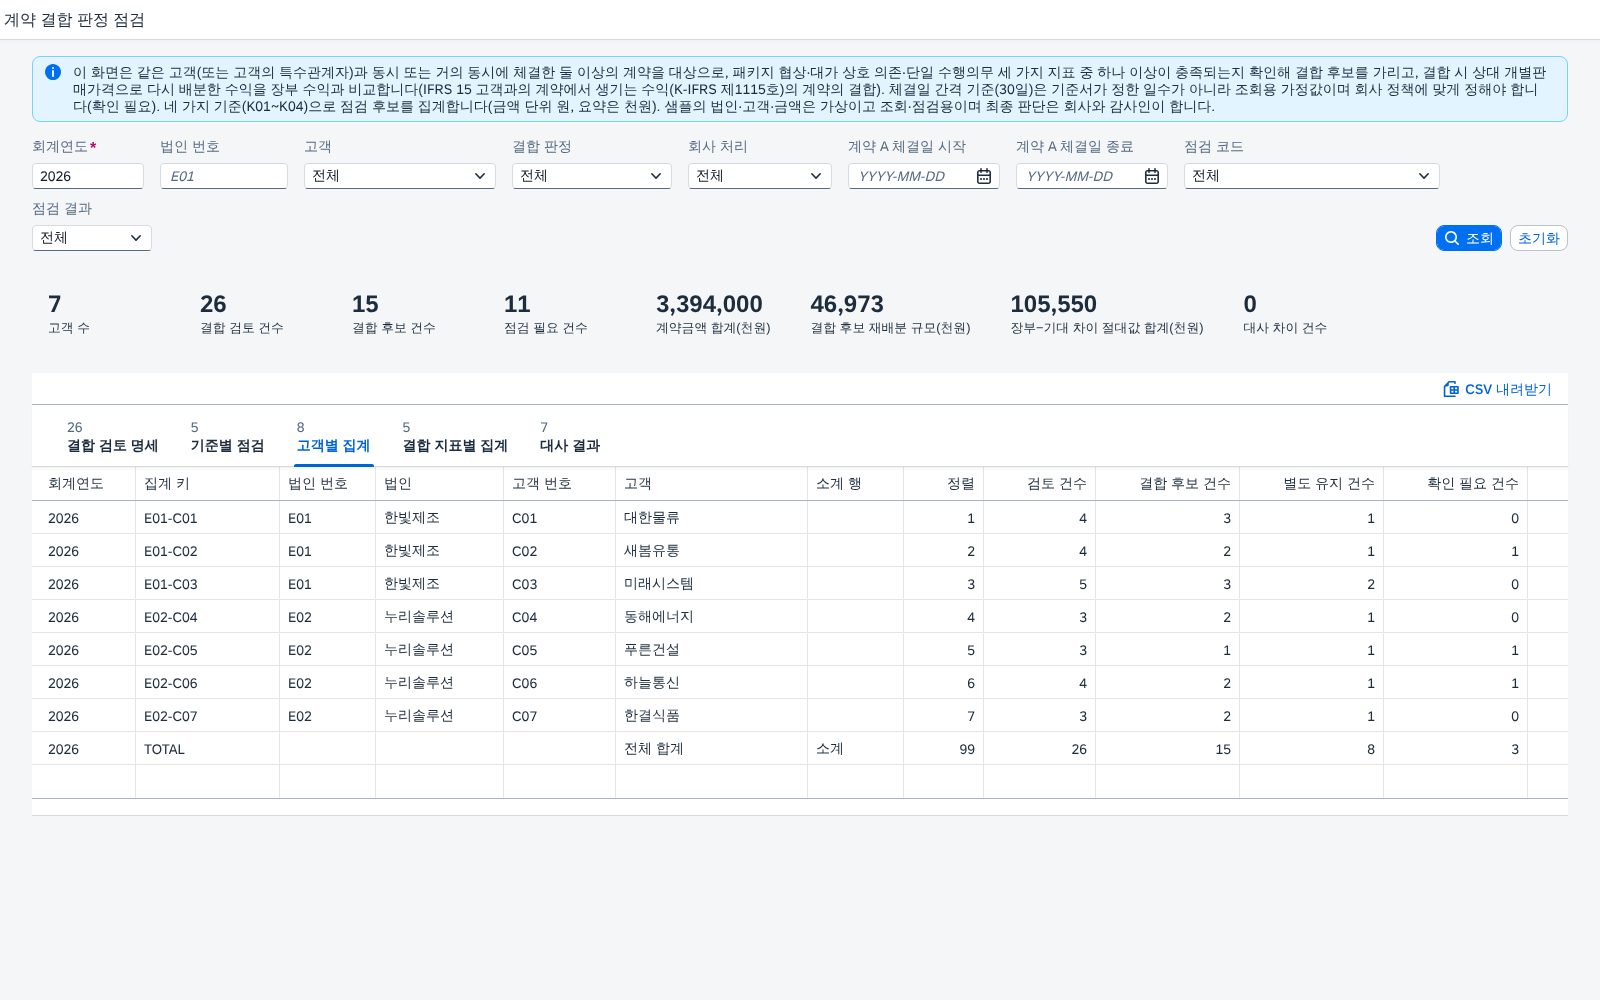Image resolution: width=1600 pixels, height=1000 pixels.
Task: Click the 46,973 결합 후보 재배분 규모 figure
Action: pyautogui.click(x=847, y=304)
